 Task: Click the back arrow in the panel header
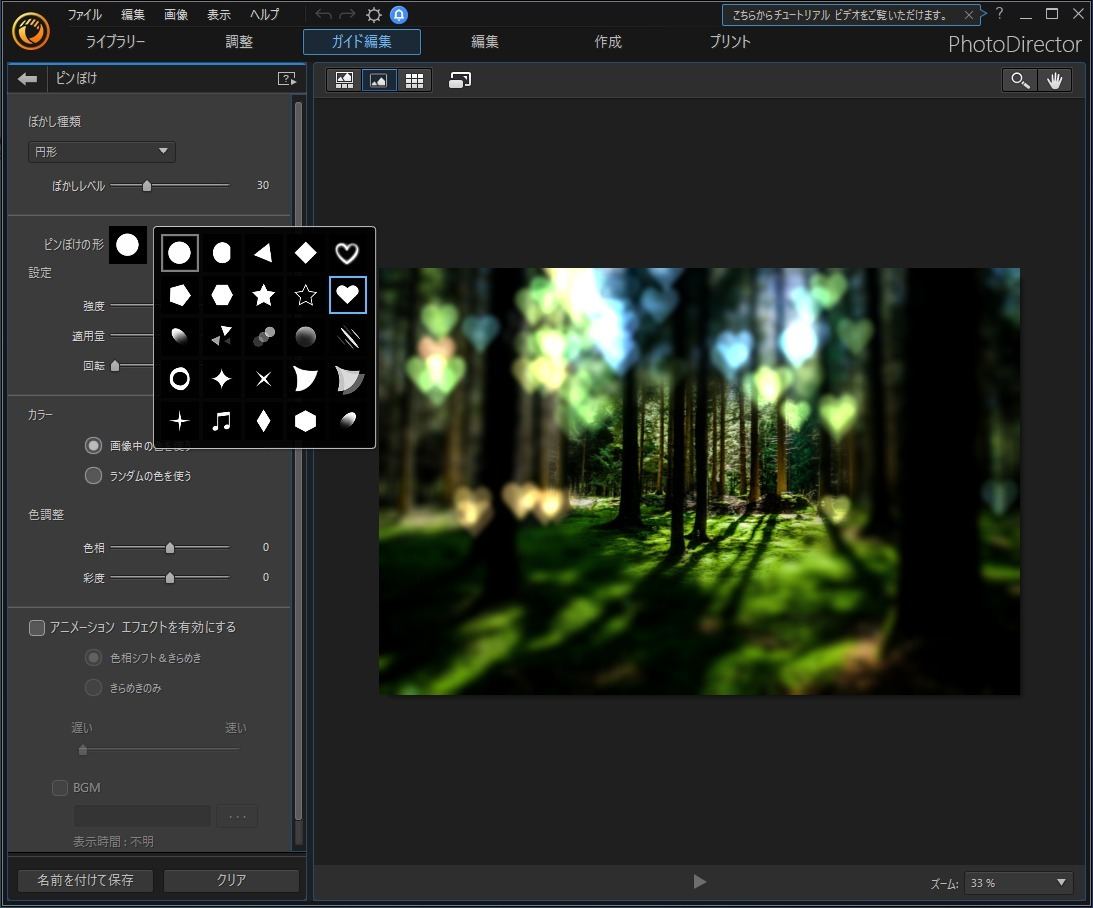point(28,79)
